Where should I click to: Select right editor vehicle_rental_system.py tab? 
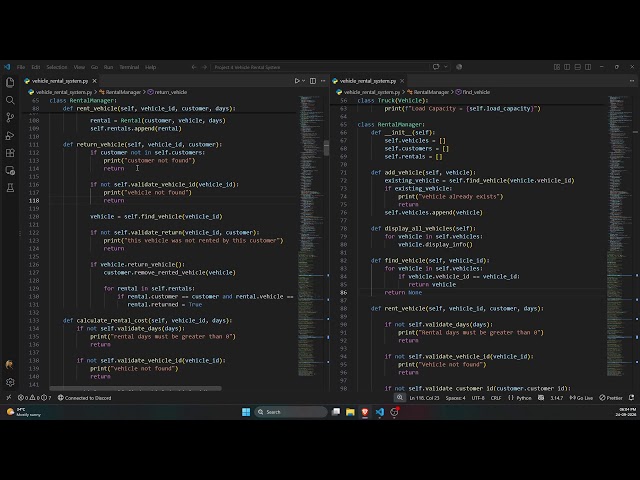click(x=368, y=81)
